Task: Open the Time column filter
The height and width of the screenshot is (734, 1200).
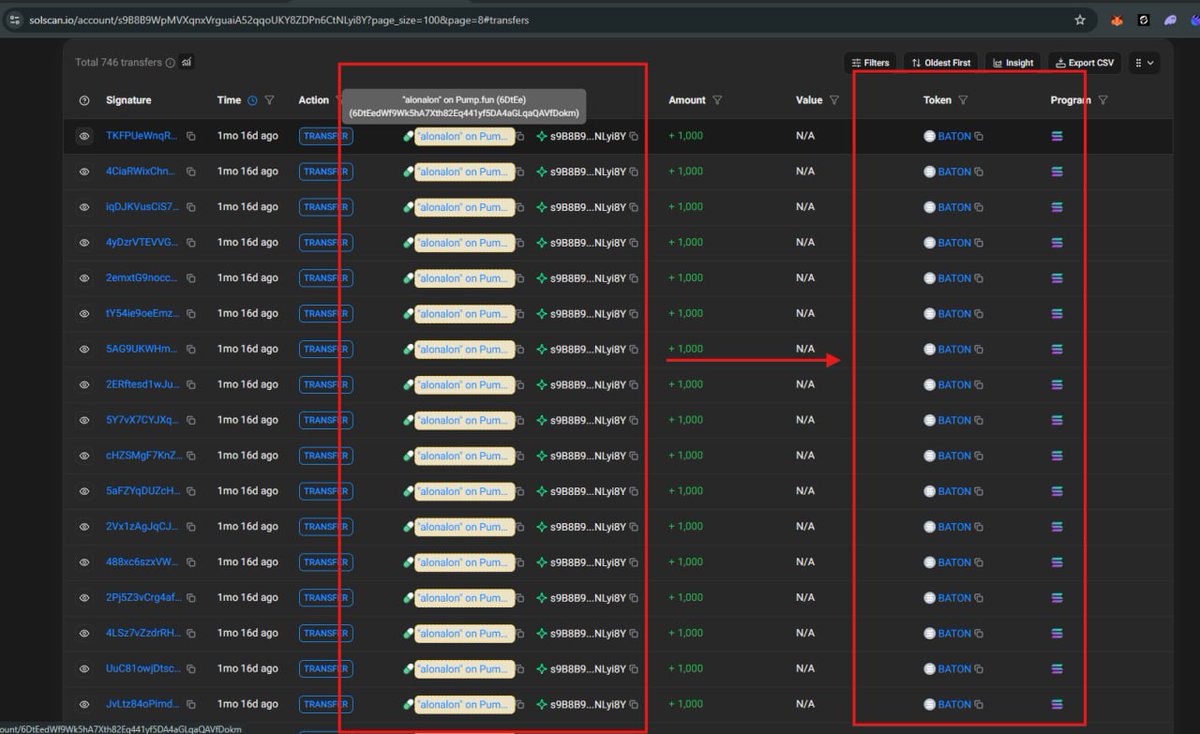Action: pos(270,100)
